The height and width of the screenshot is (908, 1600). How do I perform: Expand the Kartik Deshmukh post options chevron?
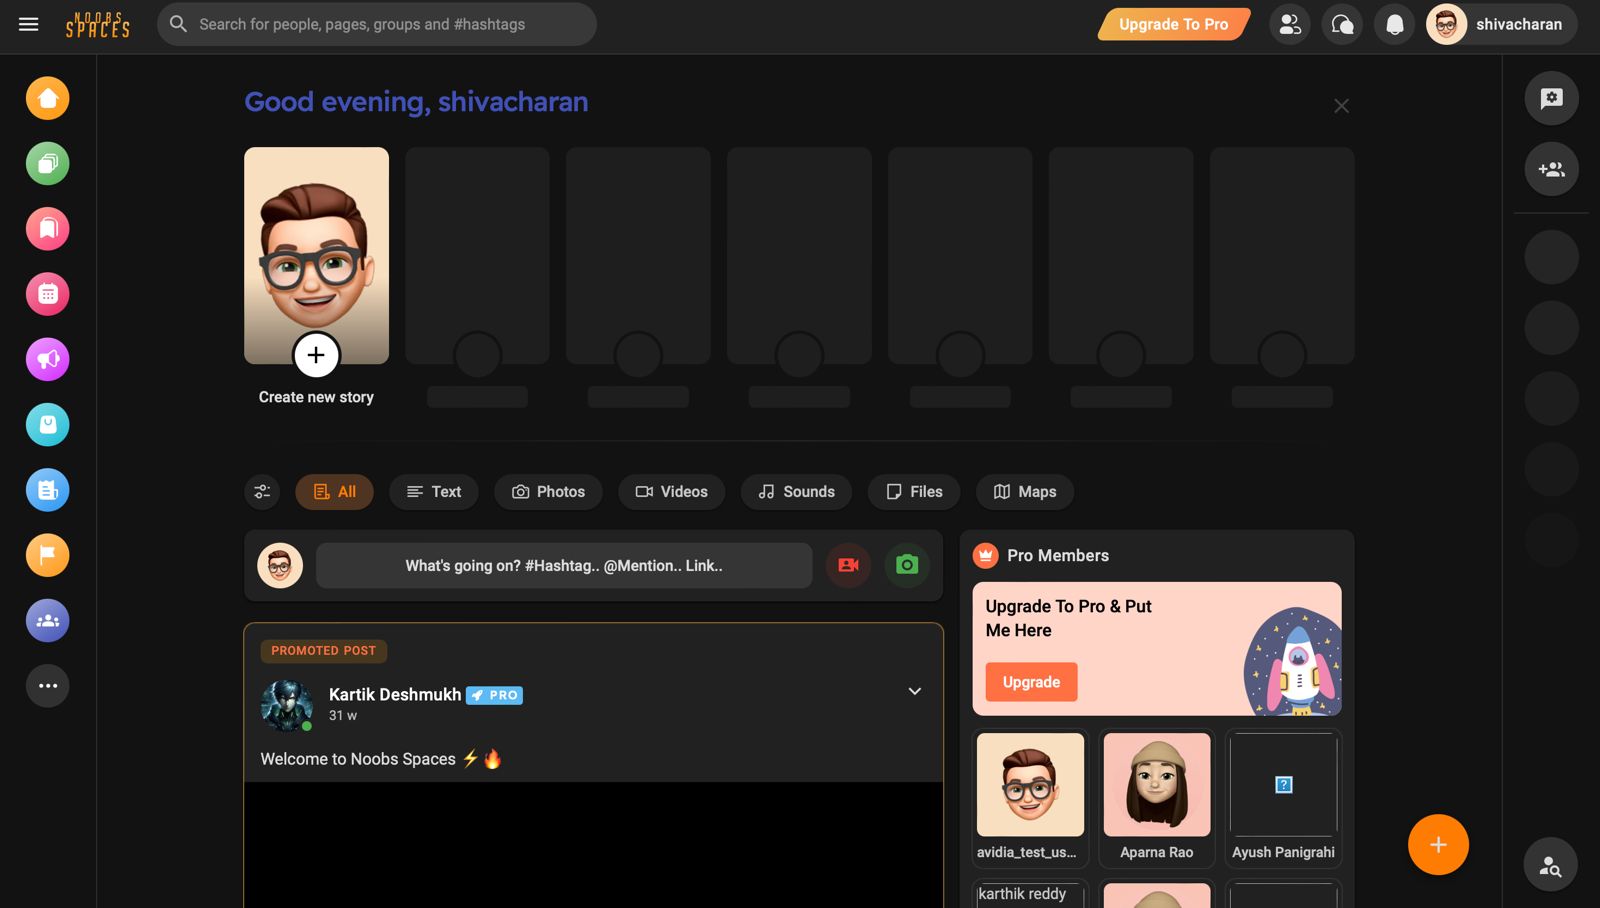coord(914,692)
